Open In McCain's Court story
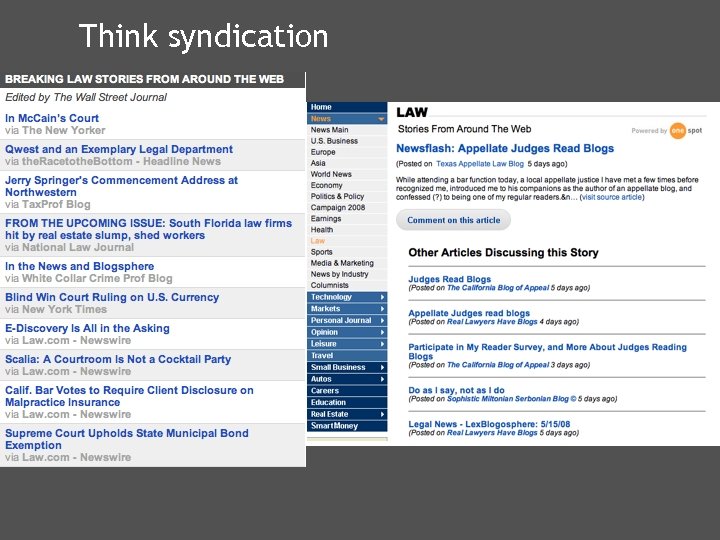720x540 pixels. coord(52,118)
